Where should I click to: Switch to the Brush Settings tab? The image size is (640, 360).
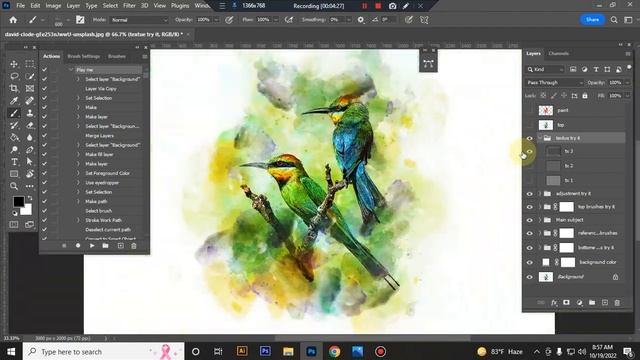84,56
